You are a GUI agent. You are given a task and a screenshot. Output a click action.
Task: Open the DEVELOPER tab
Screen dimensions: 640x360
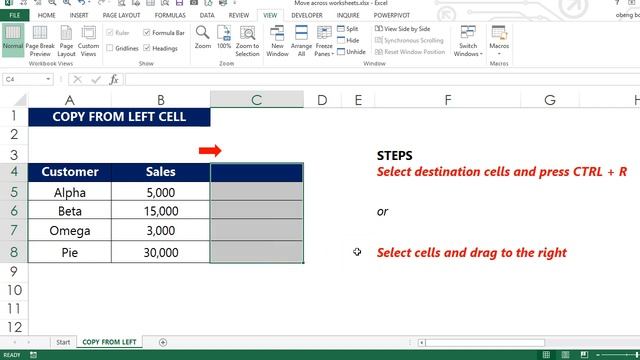[307, 15]
